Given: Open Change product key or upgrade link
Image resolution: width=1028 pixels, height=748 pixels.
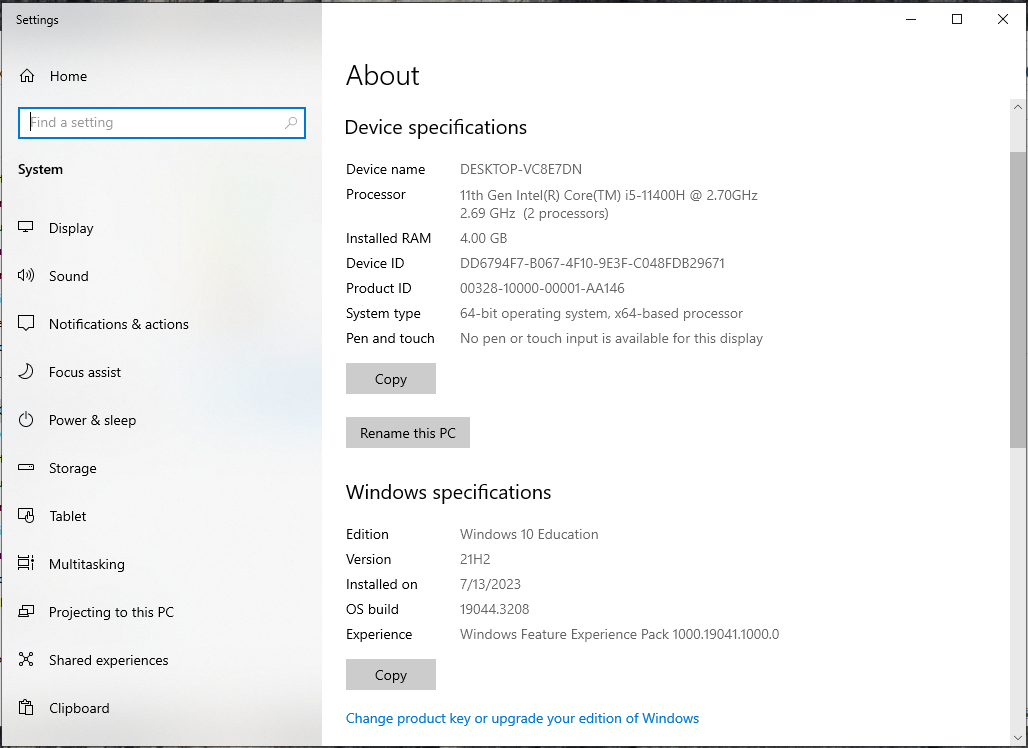Looking at the screenshot, I should (522, 718).
